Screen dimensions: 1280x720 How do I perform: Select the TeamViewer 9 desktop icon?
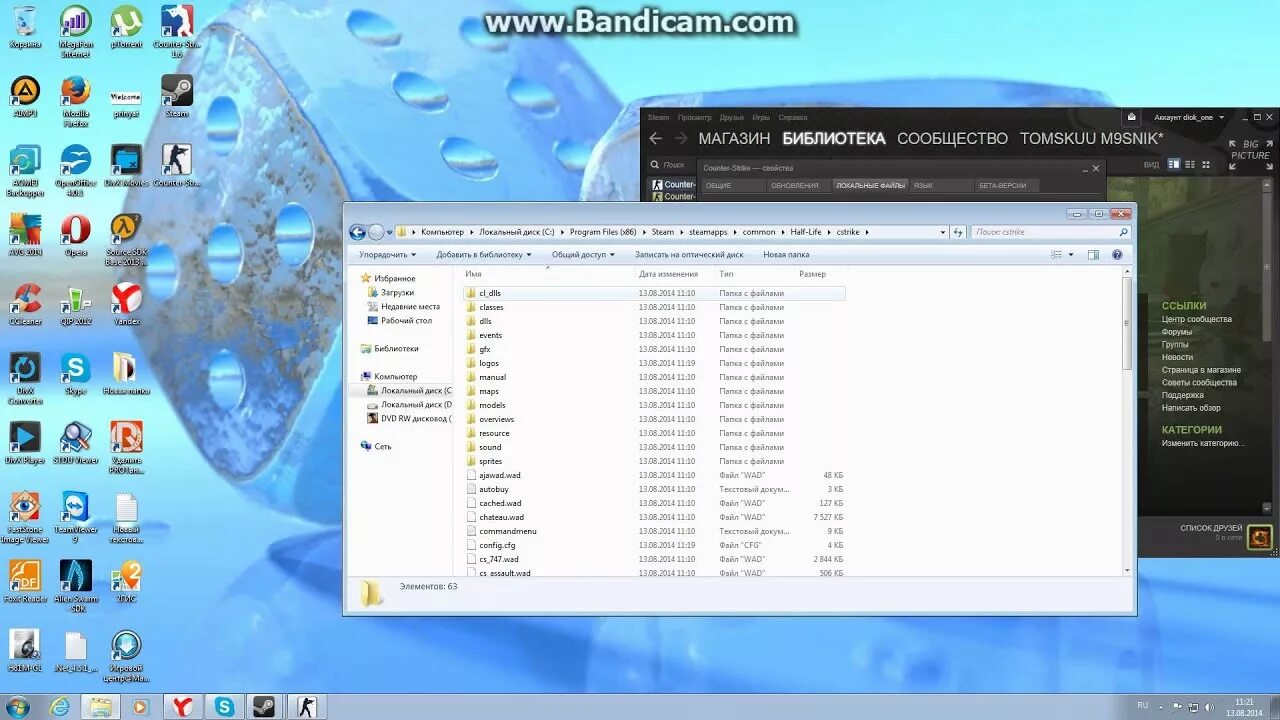coord(75,518)
